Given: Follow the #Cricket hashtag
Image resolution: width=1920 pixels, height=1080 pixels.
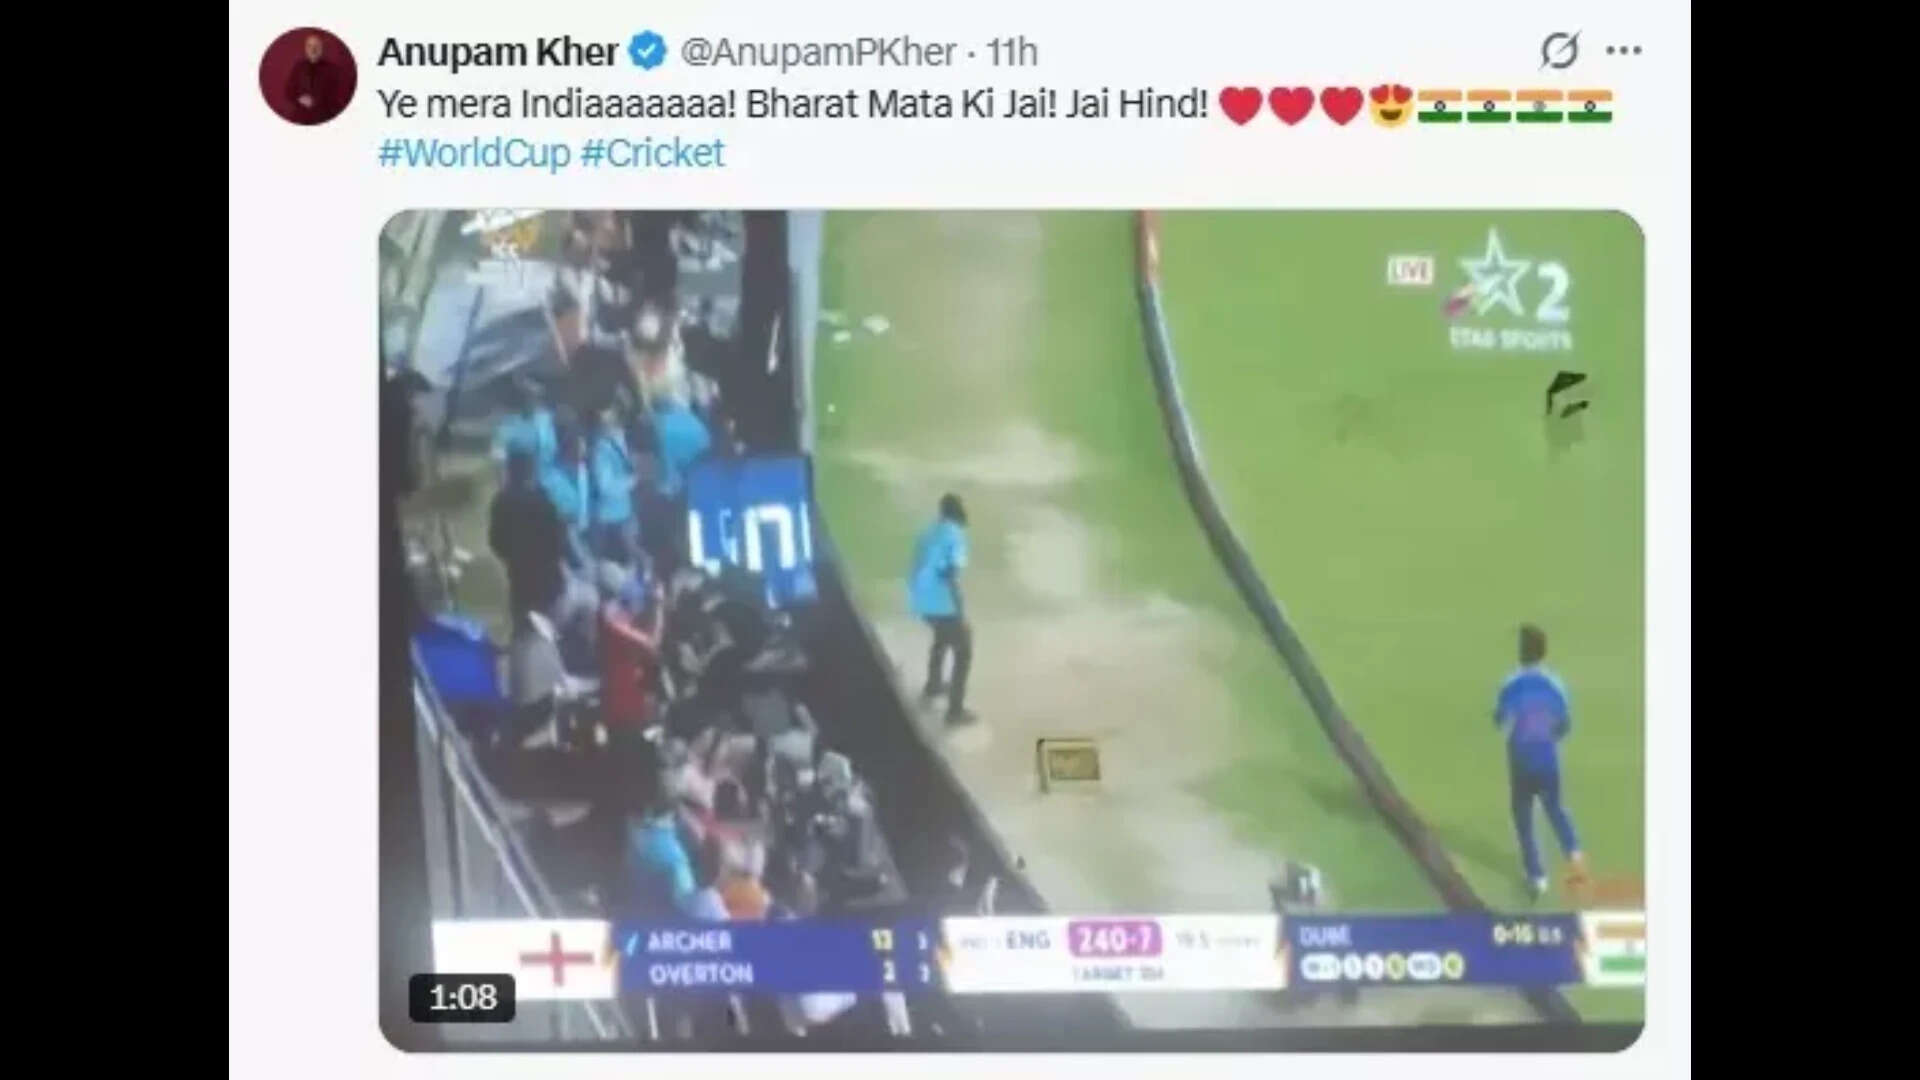Looking at the screenshot, I should pyautogui.click(x=652, y=153).
